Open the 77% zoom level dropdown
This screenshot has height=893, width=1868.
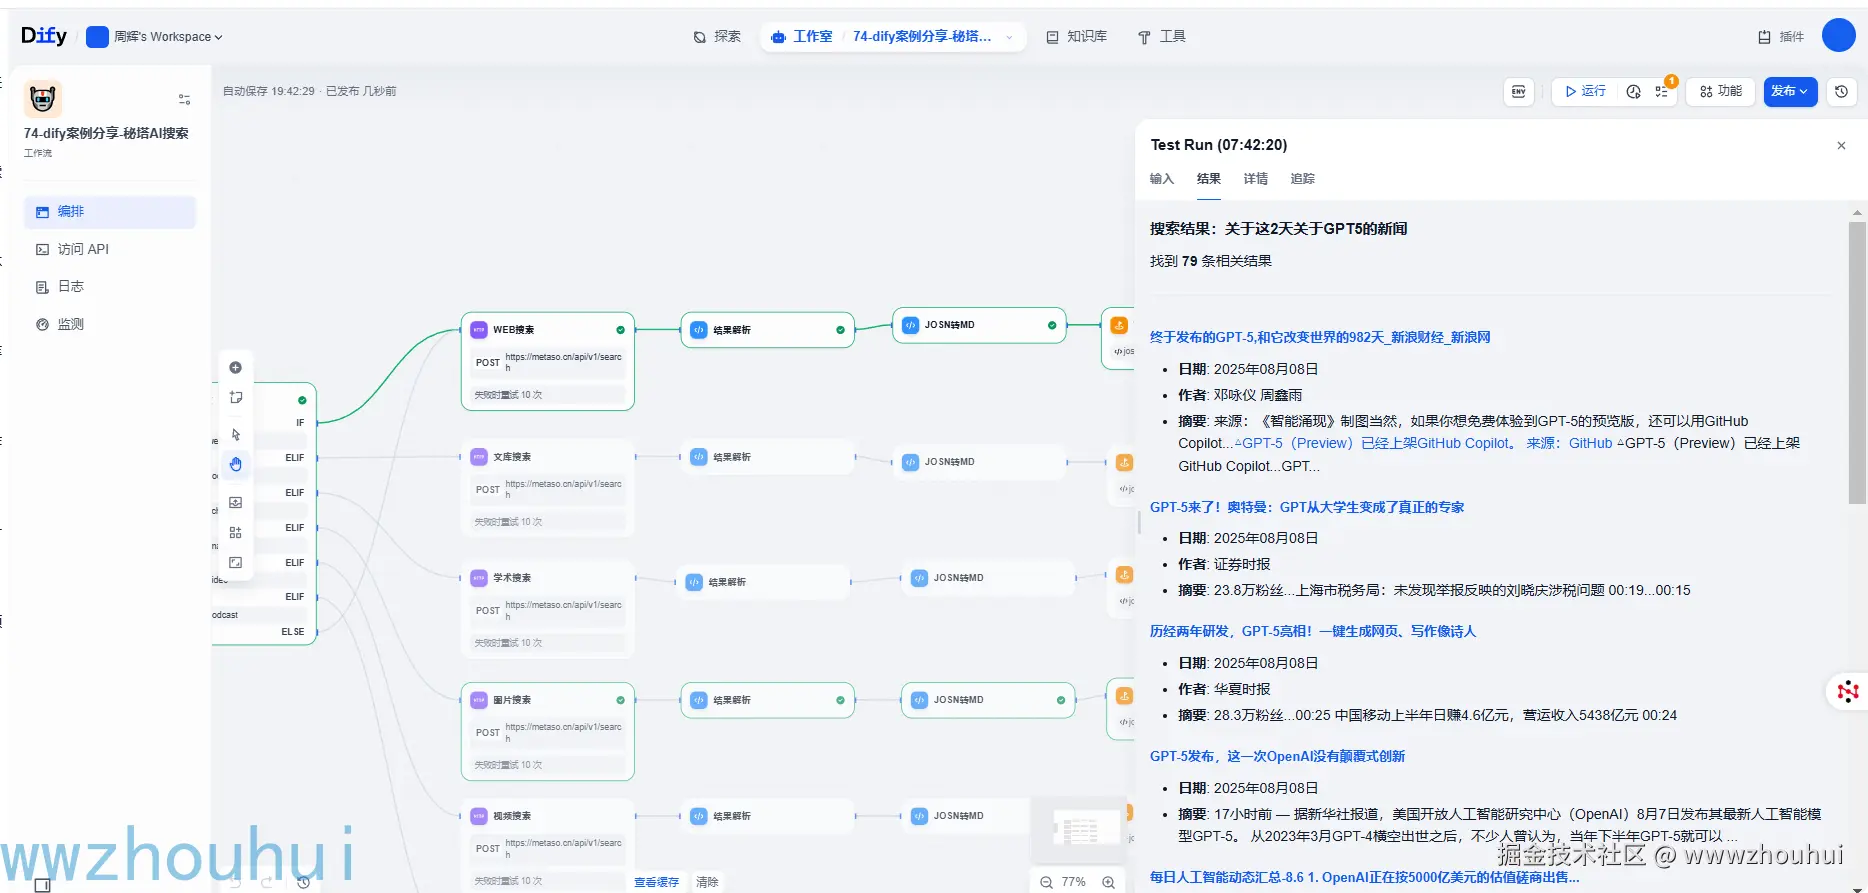click(1074, 882)
